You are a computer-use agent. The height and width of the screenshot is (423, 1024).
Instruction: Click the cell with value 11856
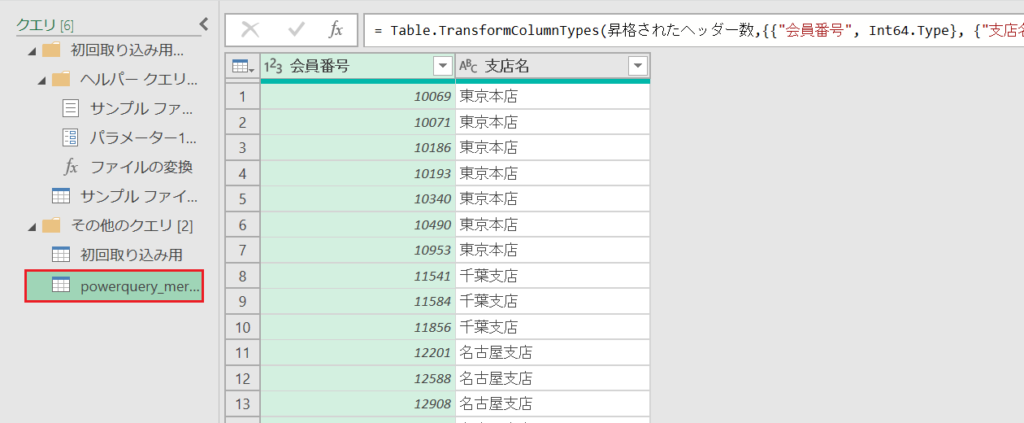[x=358, y=327]
